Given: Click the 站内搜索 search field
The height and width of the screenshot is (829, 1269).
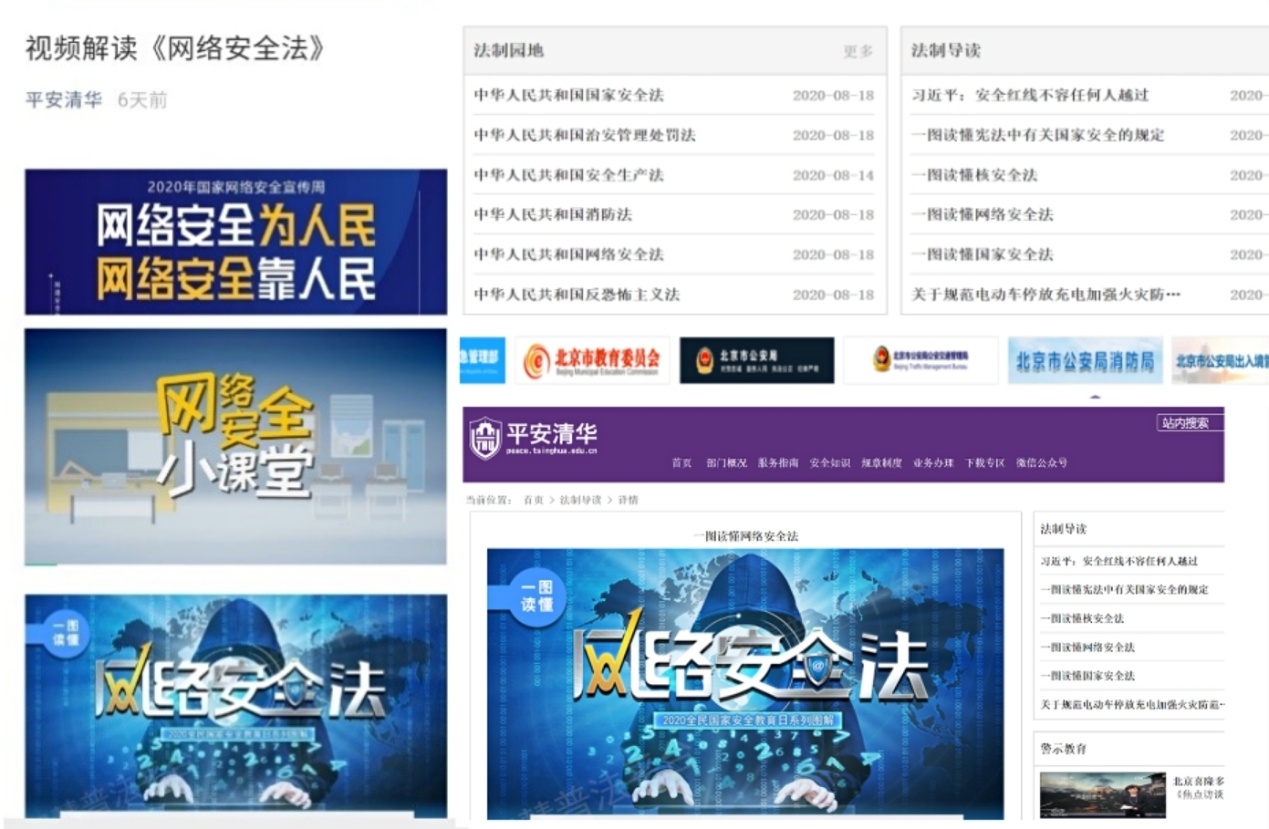Looking at the screenshot, I should pyautogui.click(x=1189, y=423).
